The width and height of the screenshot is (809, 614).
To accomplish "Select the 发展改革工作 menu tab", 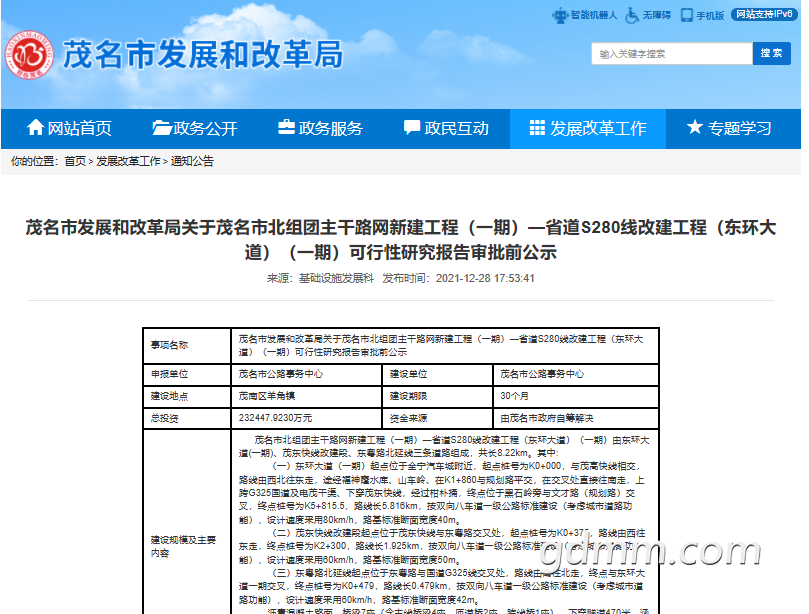I will click(x=588, y=128).
